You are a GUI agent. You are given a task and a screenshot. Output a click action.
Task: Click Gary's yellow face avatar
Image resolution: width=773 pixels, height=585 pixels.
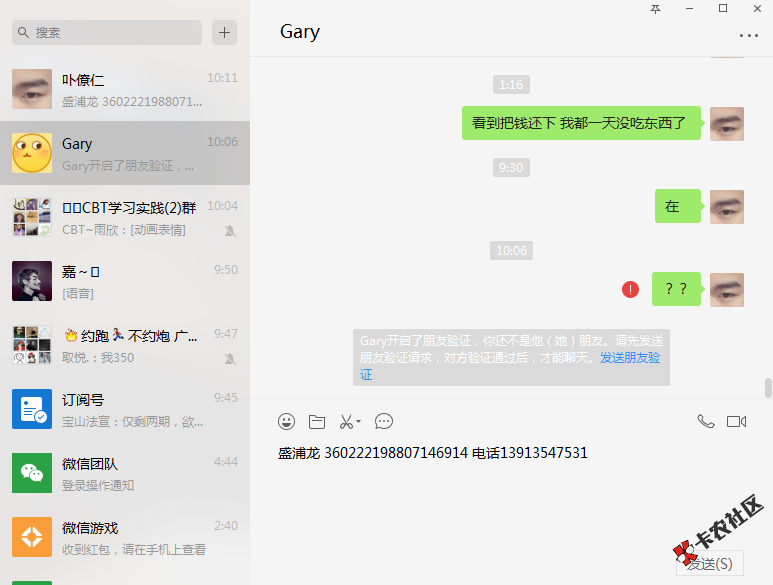tap(32, 153)
